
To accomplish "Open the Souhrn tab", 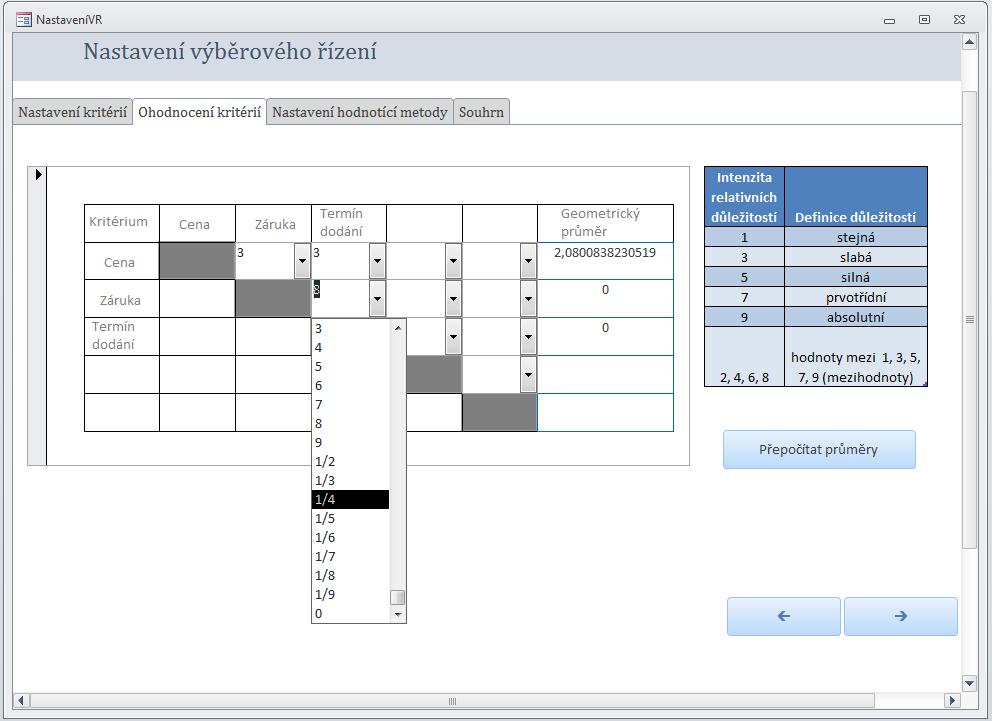I will tap(481, 113).
